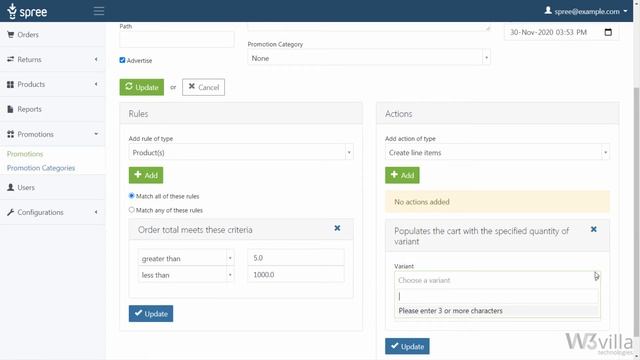Open the Add rule of type dropdown
The image size is (640, 360).
241,152
